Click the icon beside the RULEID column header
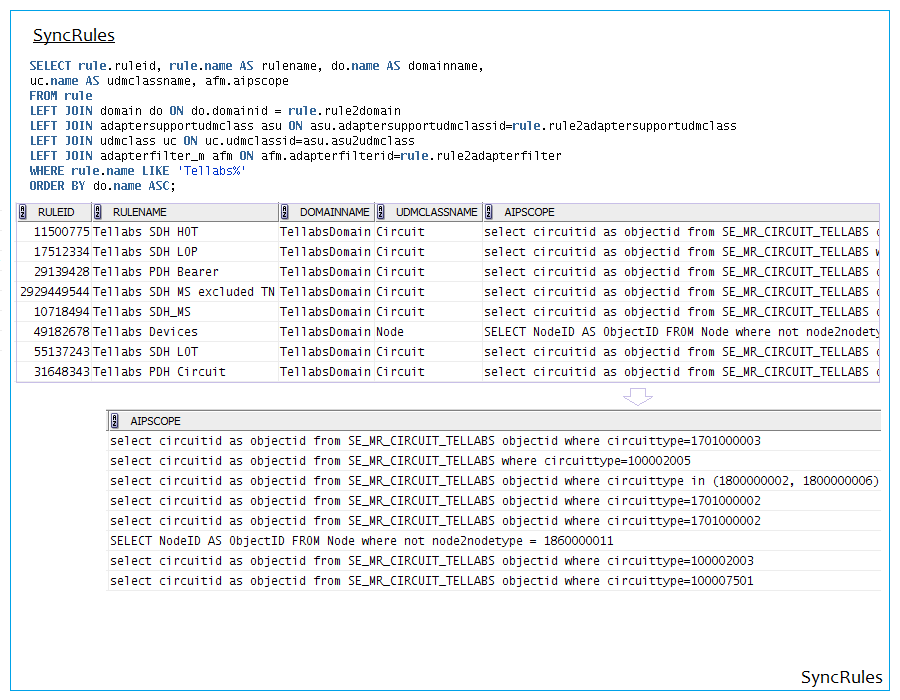This screenshot has height=700, width=900. [23, 212]
